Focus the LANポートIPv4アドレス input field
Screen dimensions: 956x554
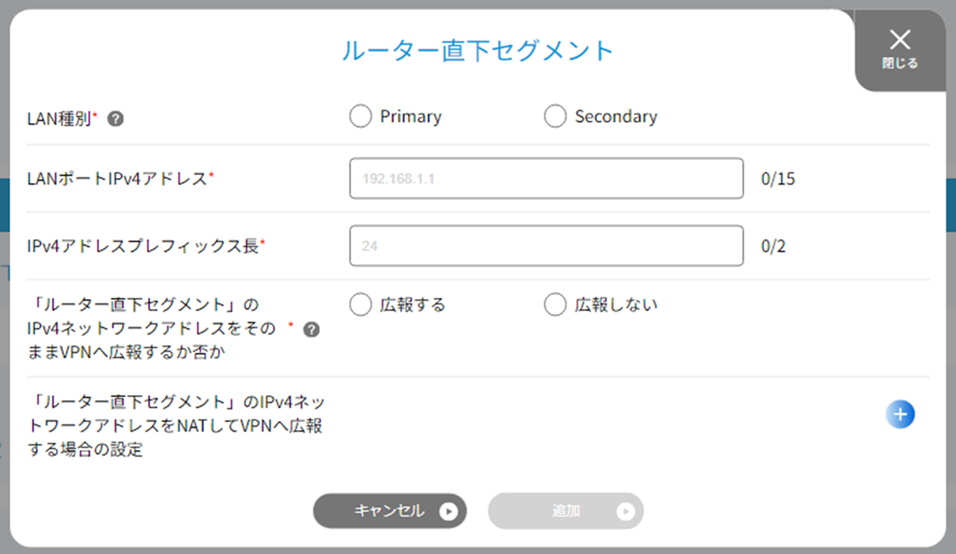pyautogui.click(x=546, y=179)
